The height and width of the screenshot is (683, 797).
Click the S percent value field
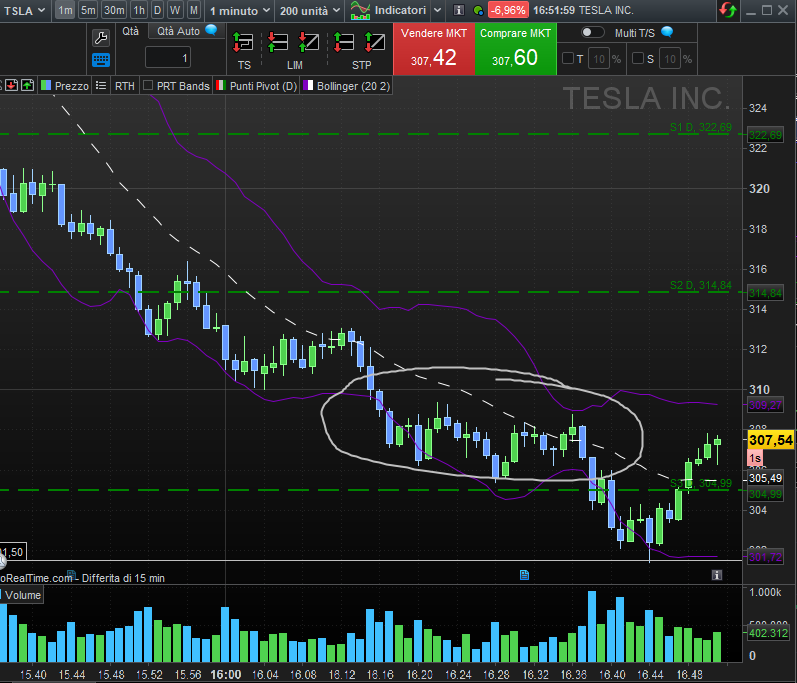tap(669, 59)
